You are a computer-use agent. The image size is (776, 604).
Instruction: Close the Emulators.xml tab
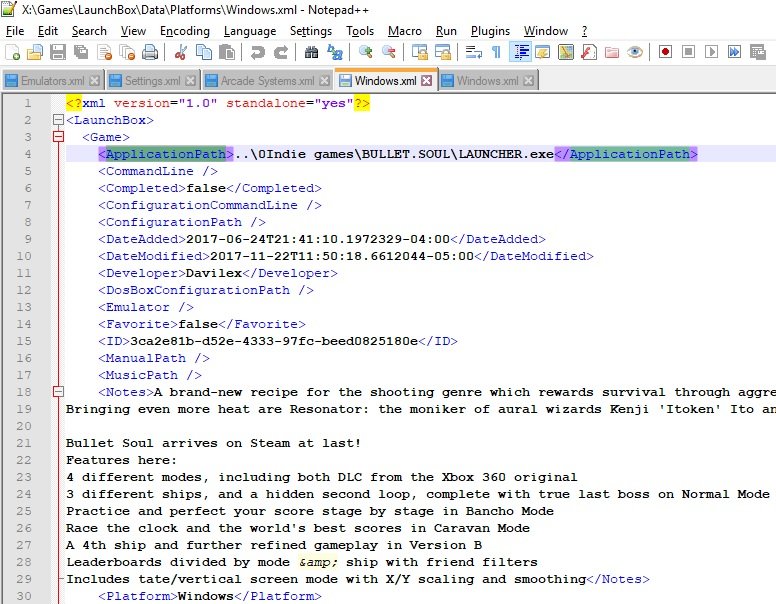coord(95,81)
